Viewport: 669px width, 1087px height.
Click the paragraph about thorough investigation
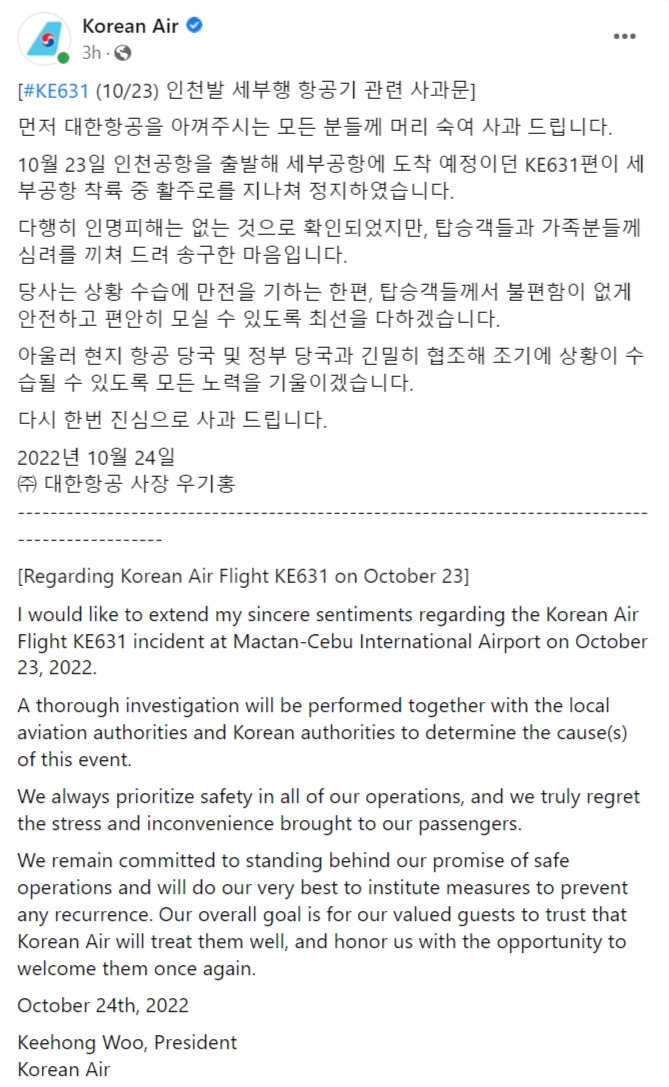click(322, 732)
